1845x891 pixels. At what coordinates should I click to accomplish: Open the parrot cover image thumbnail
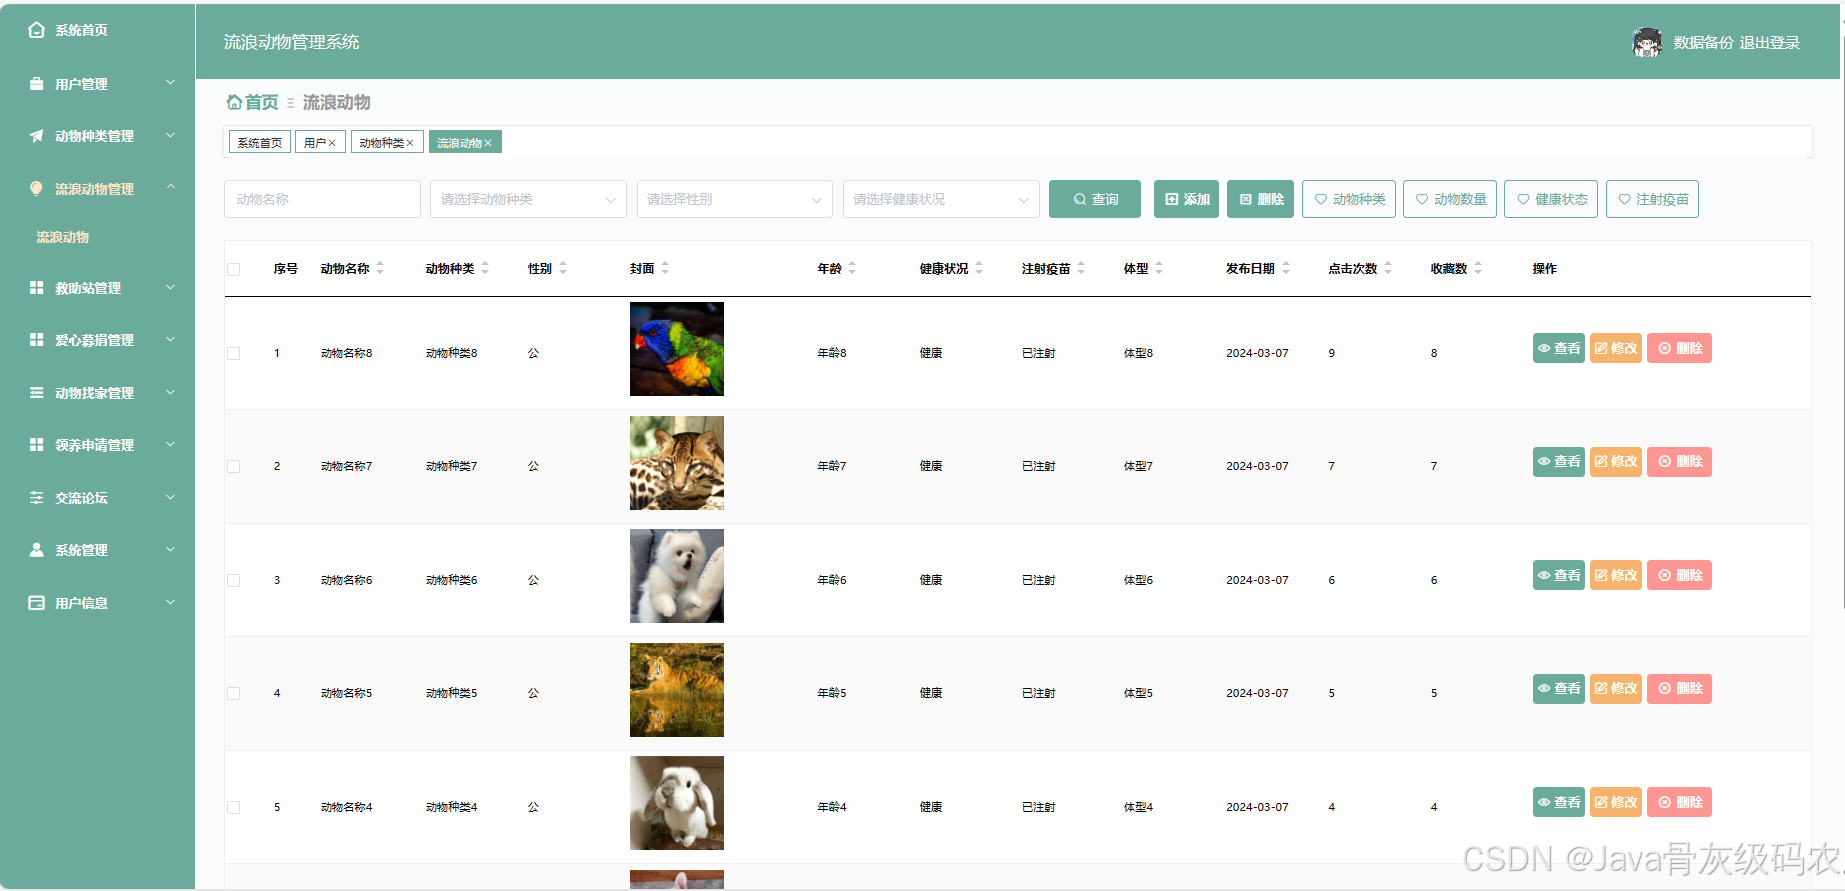click(x=677, y=349)
